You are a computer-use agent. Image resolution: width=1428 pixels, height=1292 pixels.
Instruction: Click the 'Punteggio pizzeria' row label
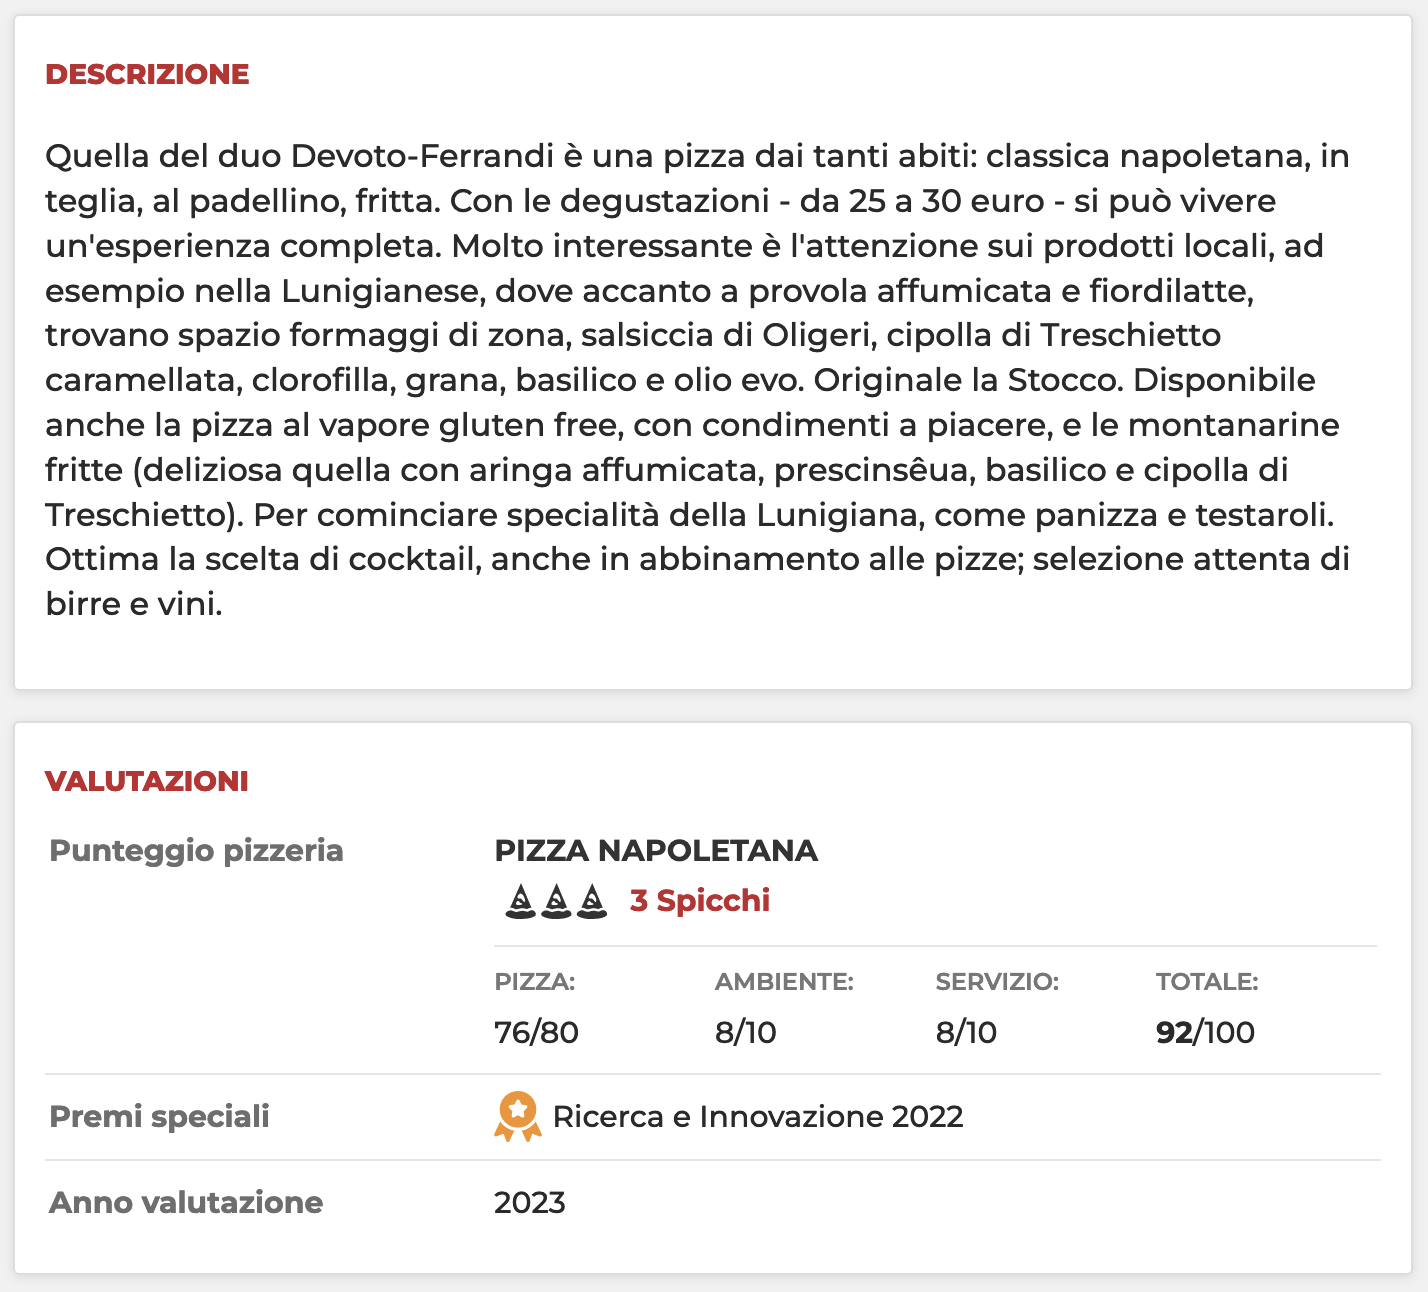[x=197, y=851]
